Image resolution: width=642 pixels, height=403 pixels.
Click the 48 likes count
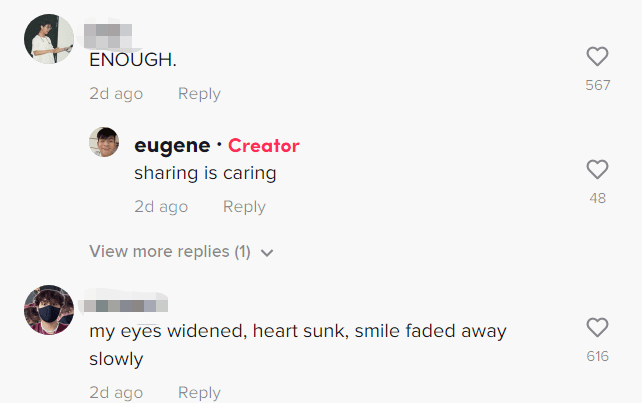(x=597, y=198)
